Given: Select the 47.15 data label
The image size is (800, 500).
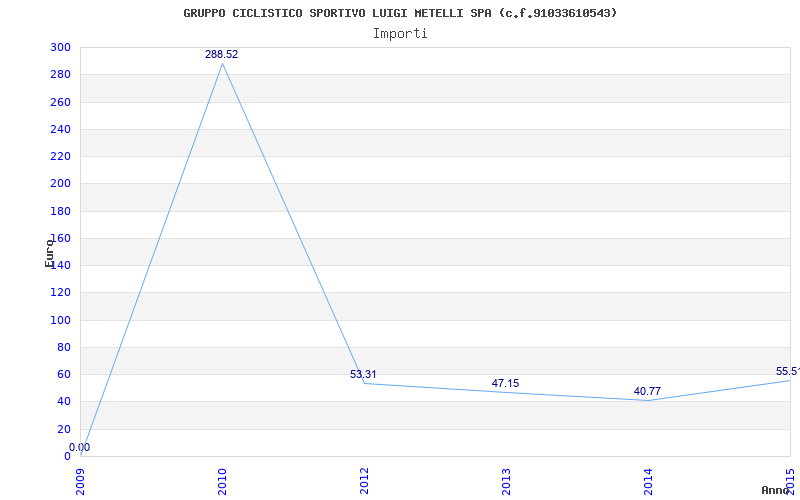Looking at the screenshot, I should click(505, 383).
